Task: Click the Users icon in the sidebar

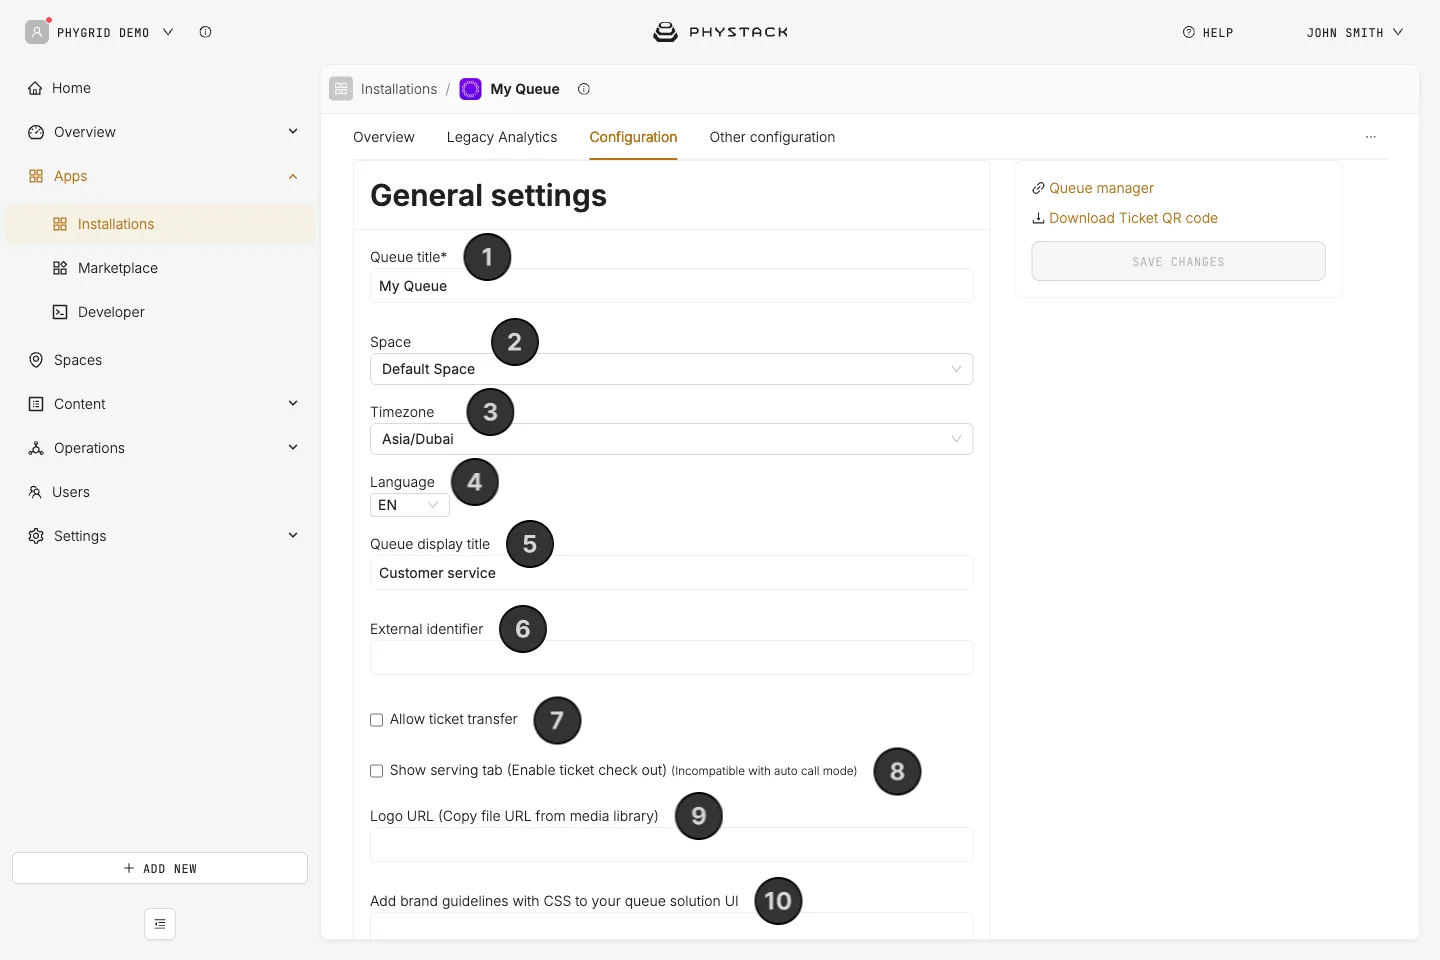Action: tap(35, 492)
